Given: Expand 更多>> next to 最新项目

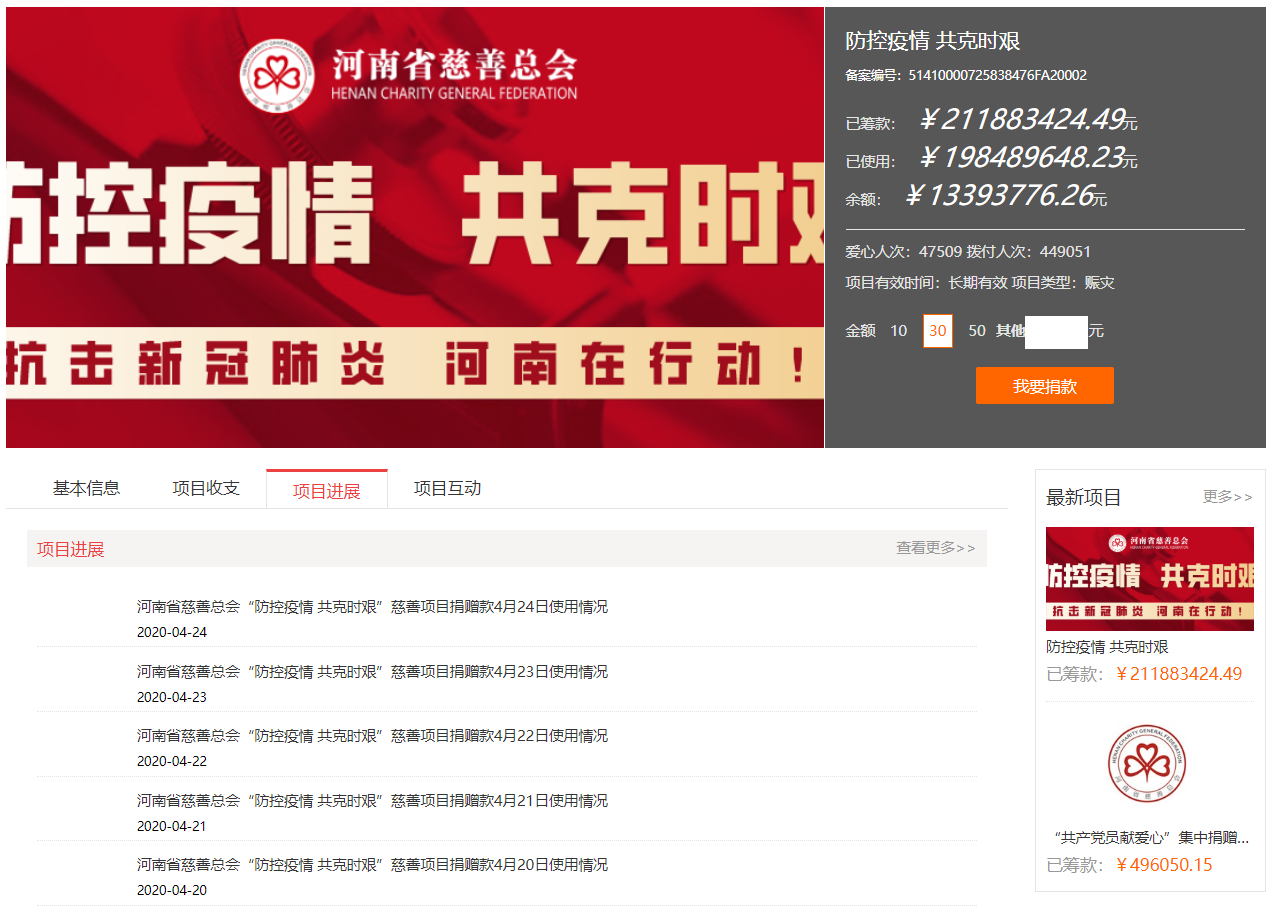Looking at the screenshot, I should (x=1227, y=497).
